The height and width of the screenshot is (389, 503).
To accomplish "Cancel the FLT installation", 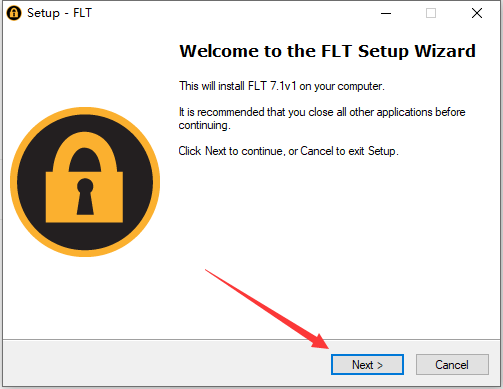I will 452,365.
